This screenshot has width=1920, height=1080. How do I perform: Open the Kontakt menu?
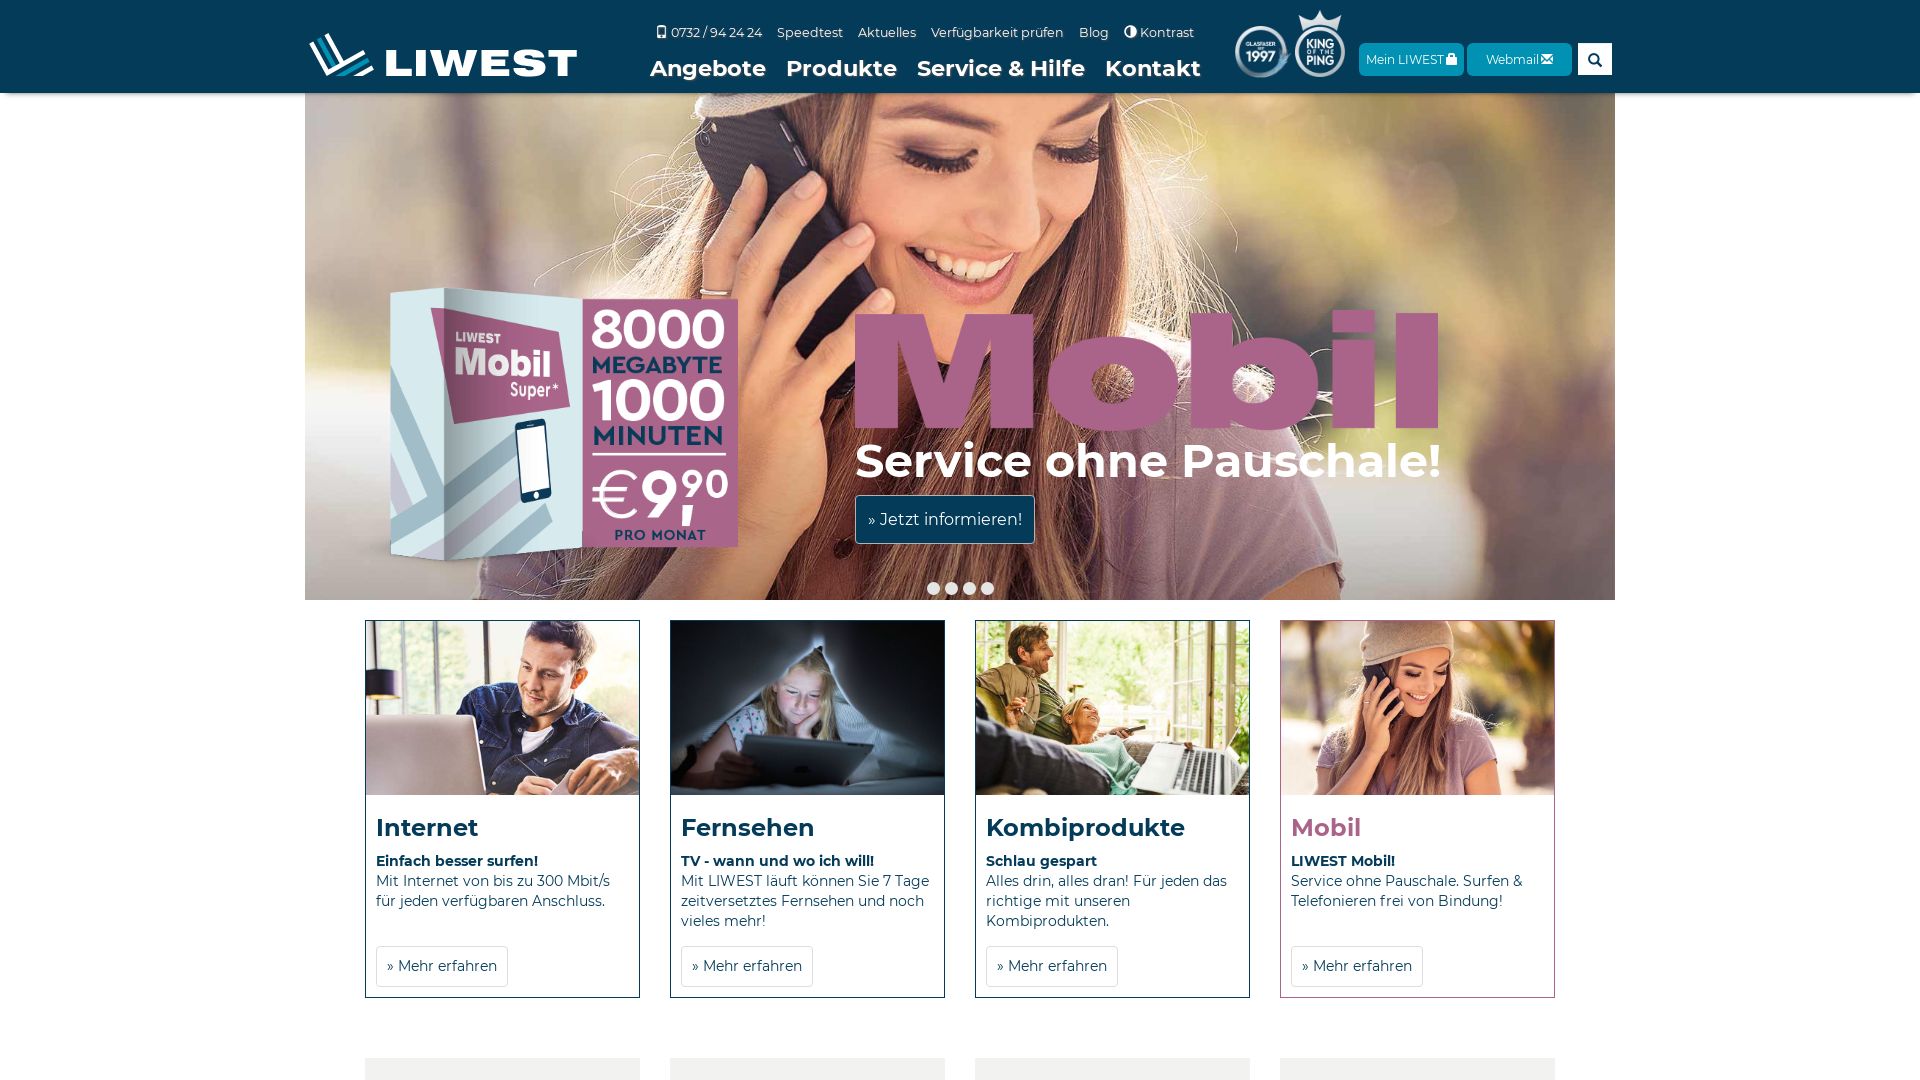1153,69
